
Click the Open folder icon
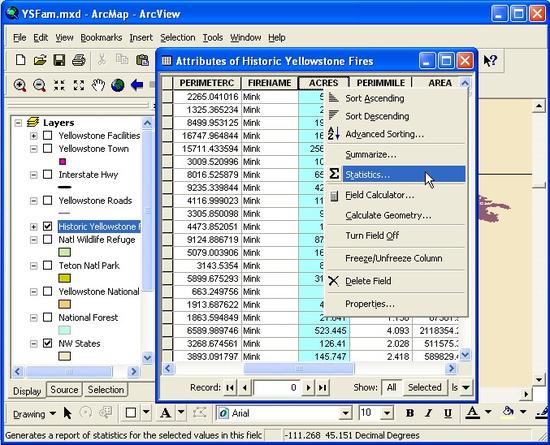(x=40, y=60)
